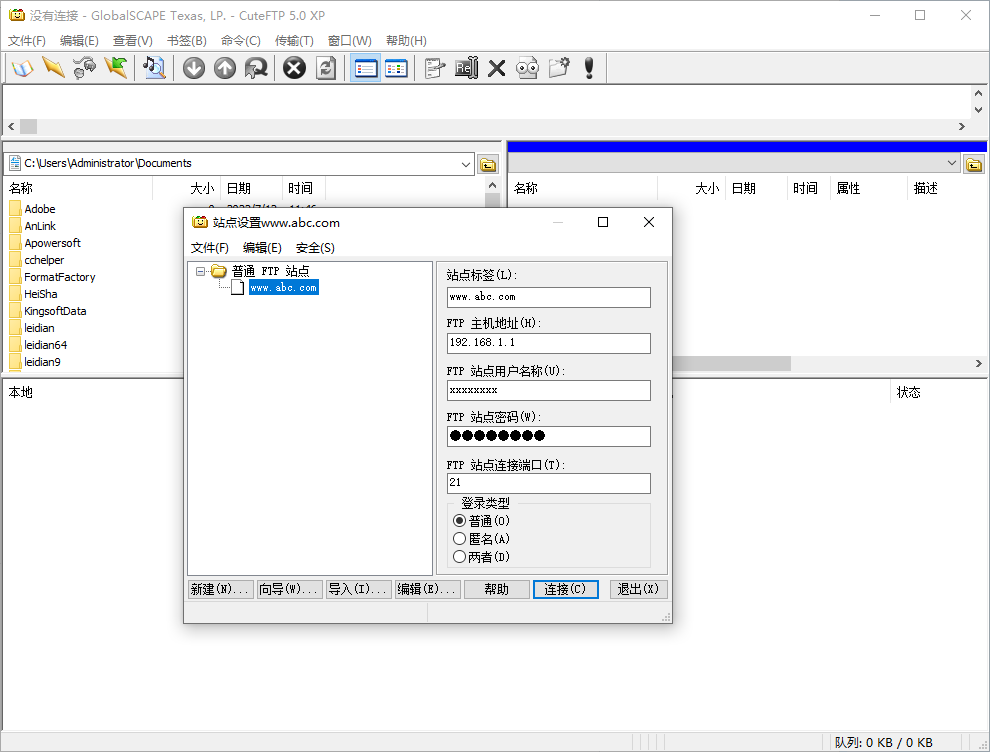Open 查看(V) menu

click(x=133, y=40)
